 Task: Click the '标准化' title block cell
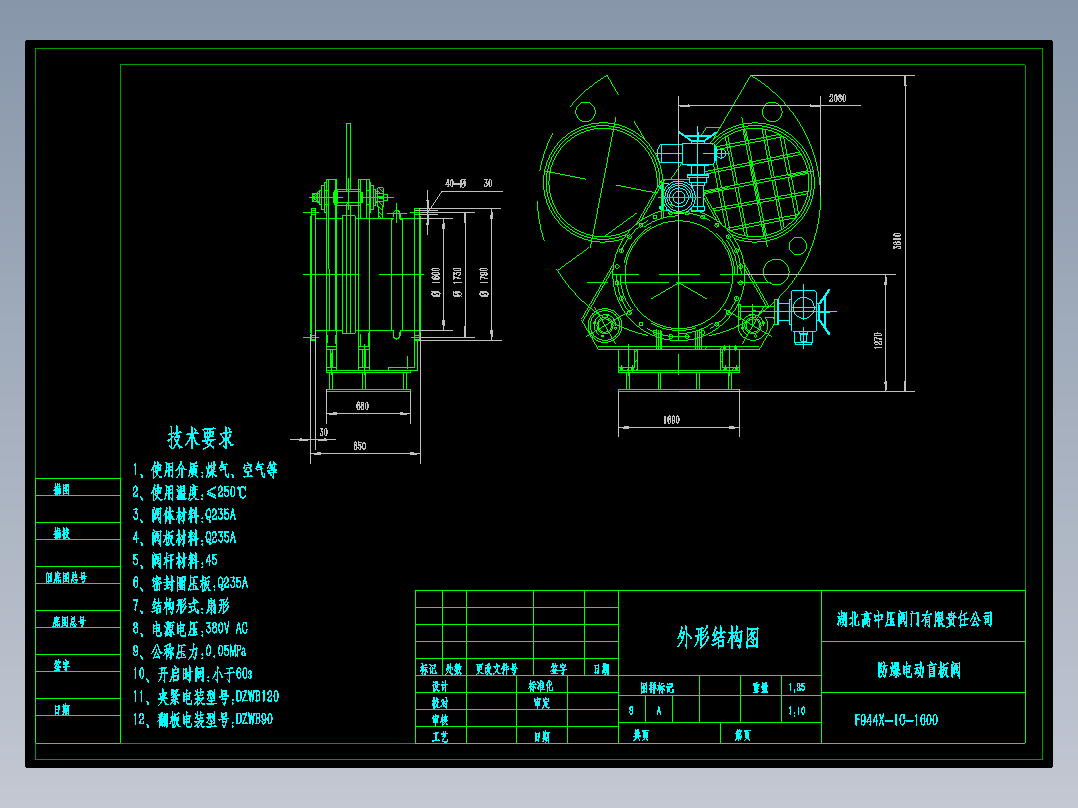pyautogui.click(x=540, y=686)
